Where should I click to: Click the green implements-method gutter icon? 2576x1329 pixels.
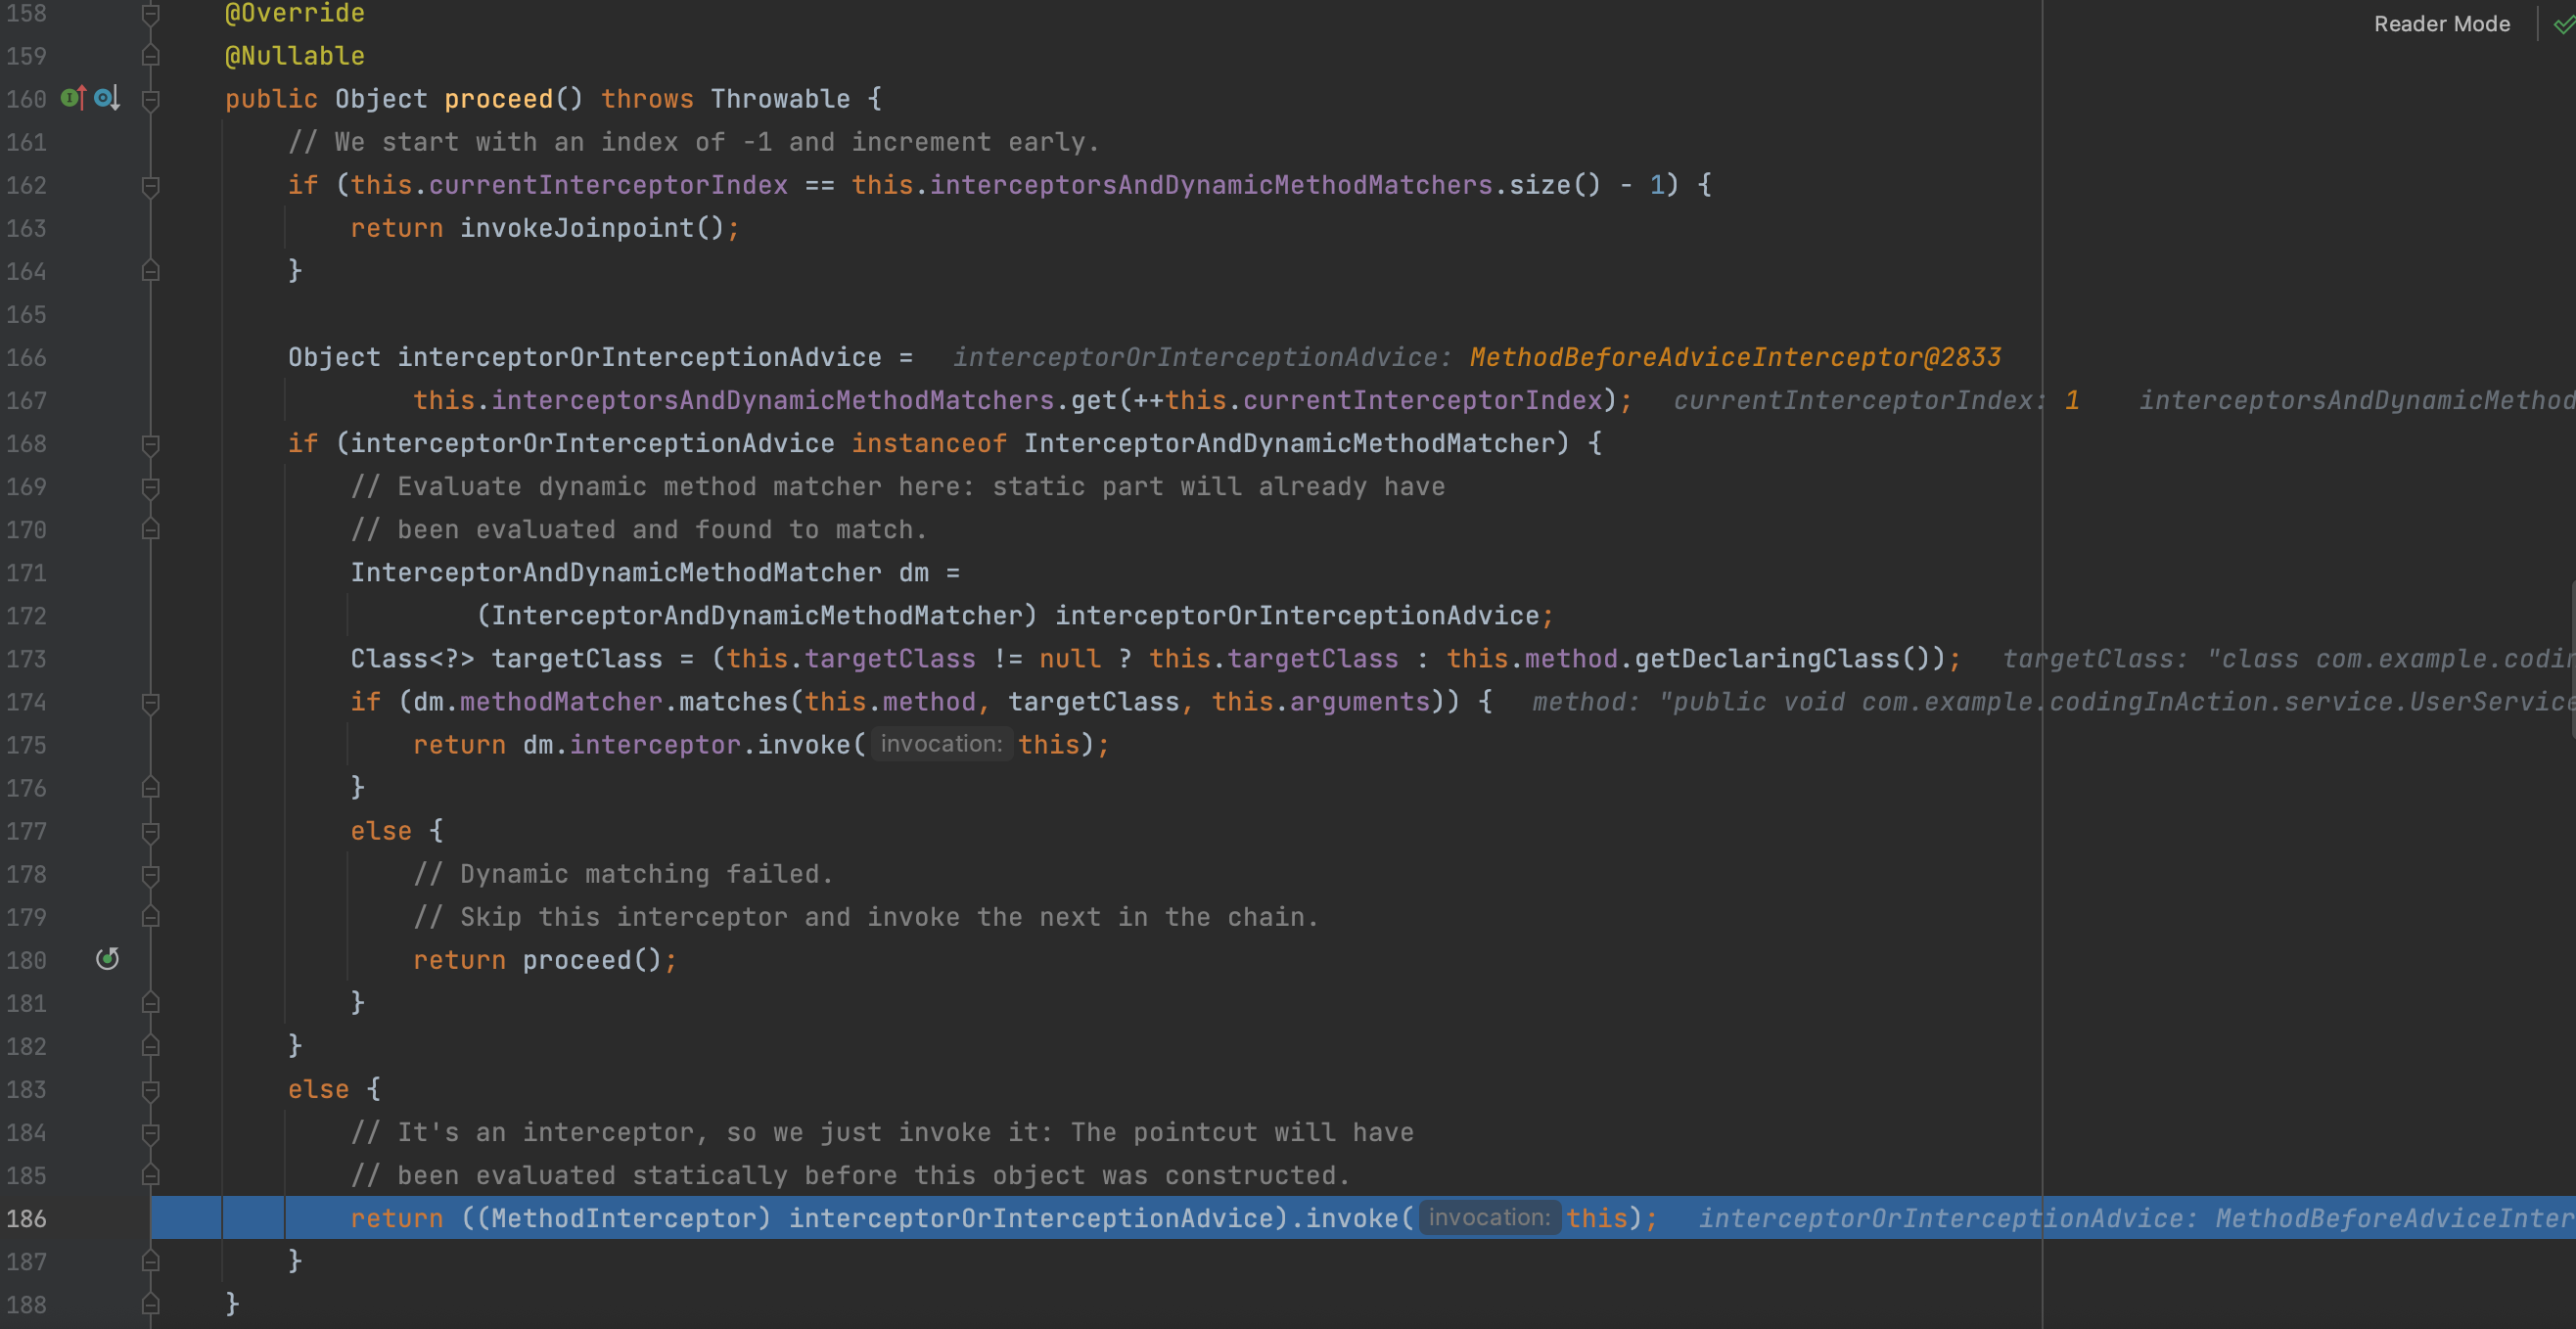73,98
